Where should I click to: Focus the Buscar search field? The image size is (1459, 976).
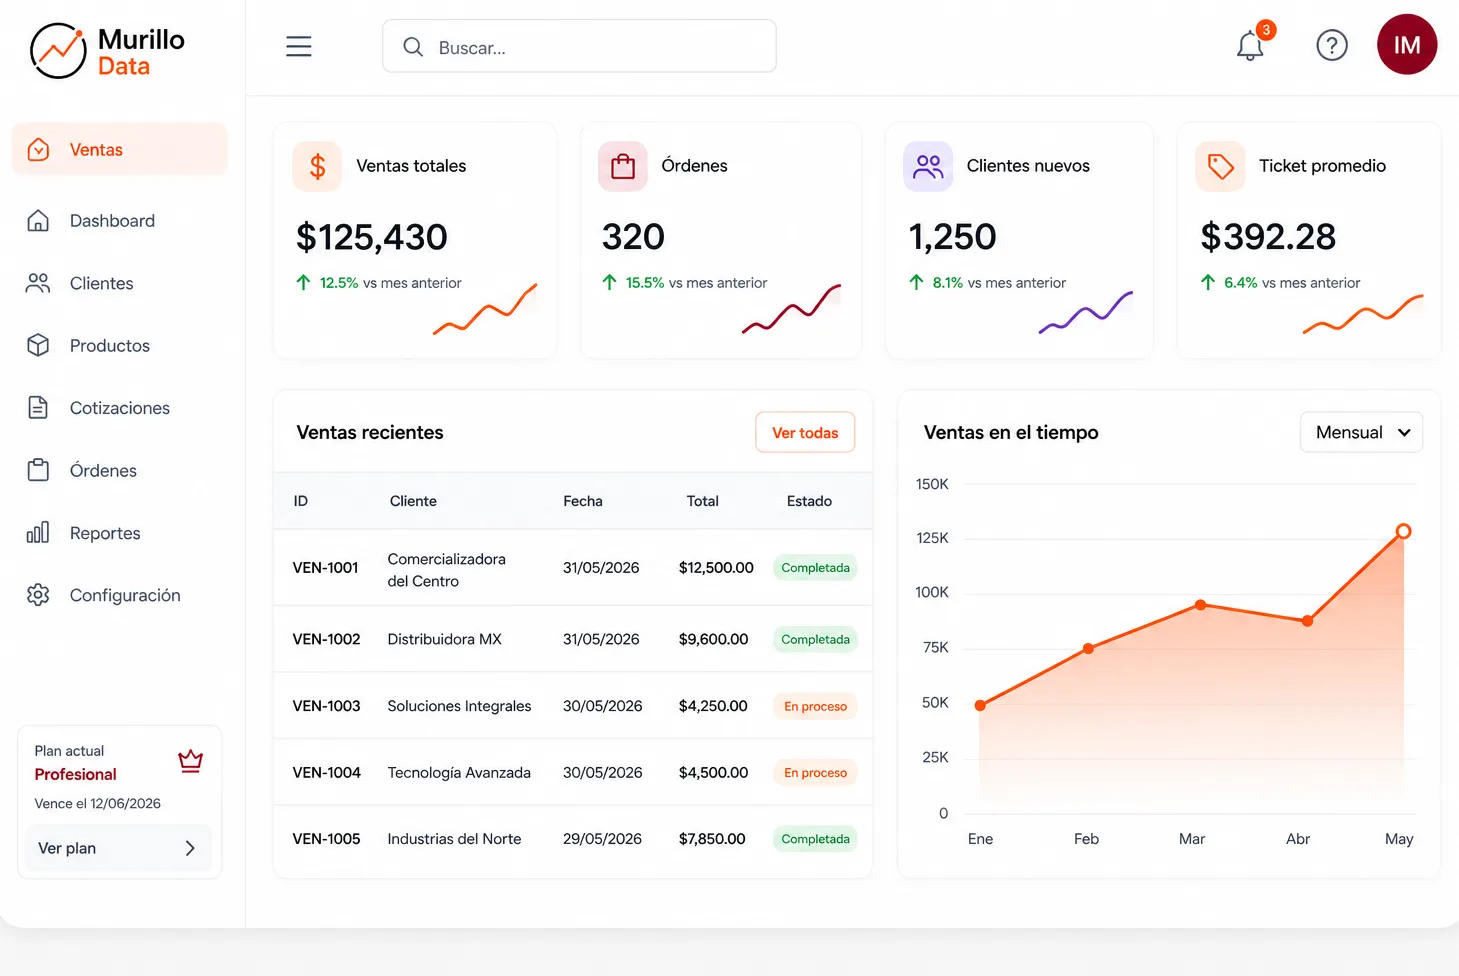click(x=579, y=46)
